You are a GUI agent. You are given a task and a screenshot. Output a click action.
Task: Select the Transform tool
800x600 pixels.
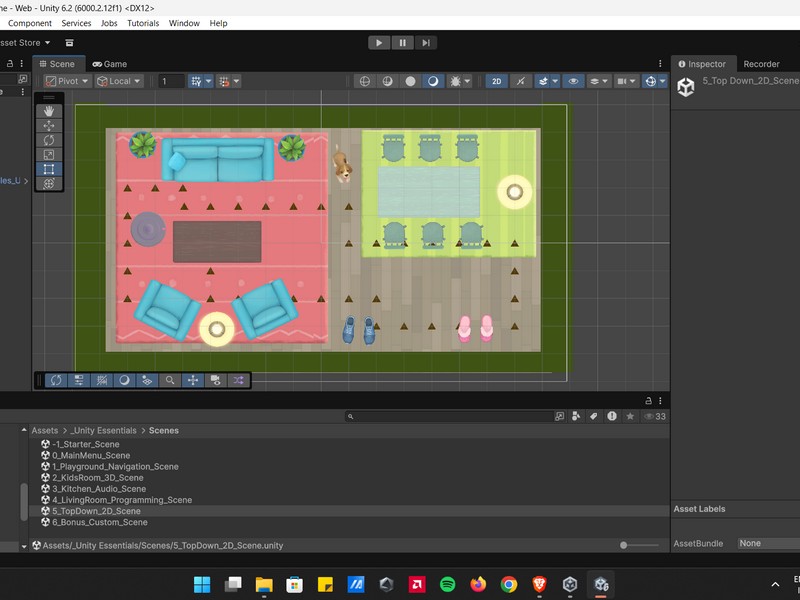(x=49, y=184)
